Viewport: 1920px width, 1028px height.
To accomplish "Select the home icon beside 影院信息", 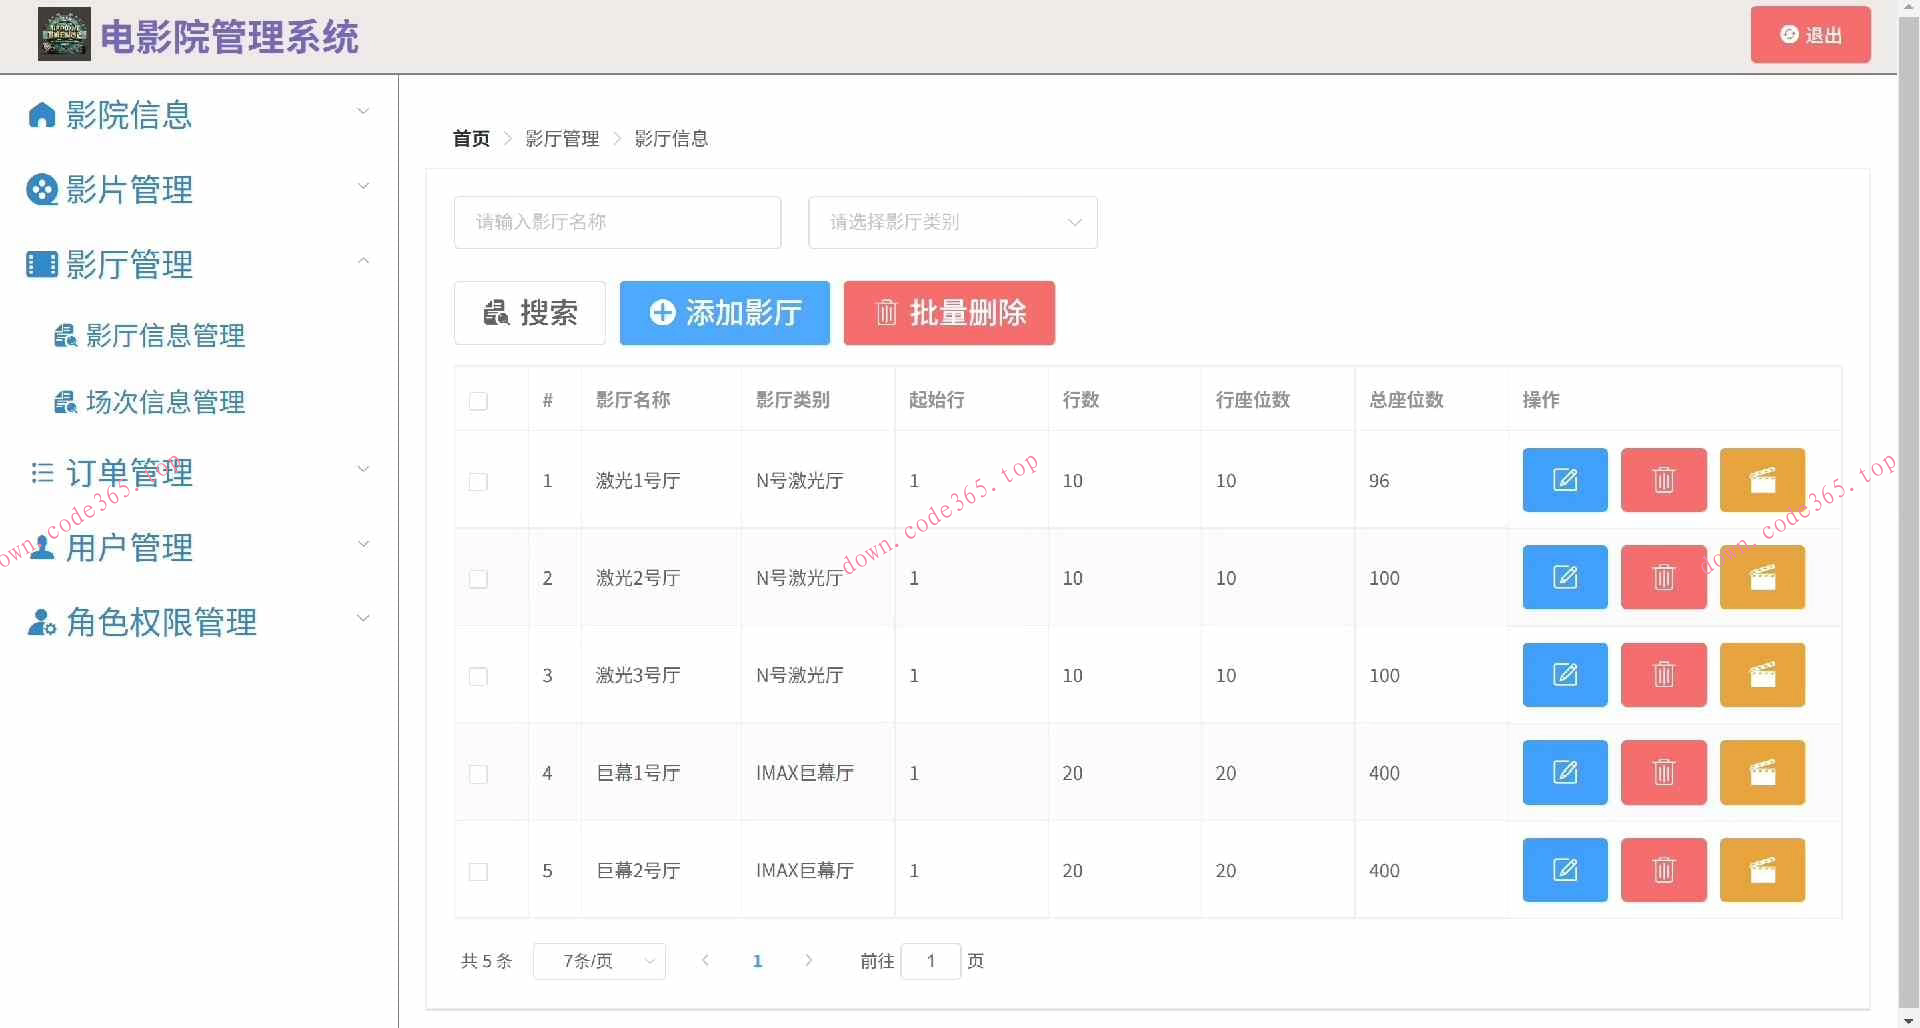I will click(x=41, y=114).
